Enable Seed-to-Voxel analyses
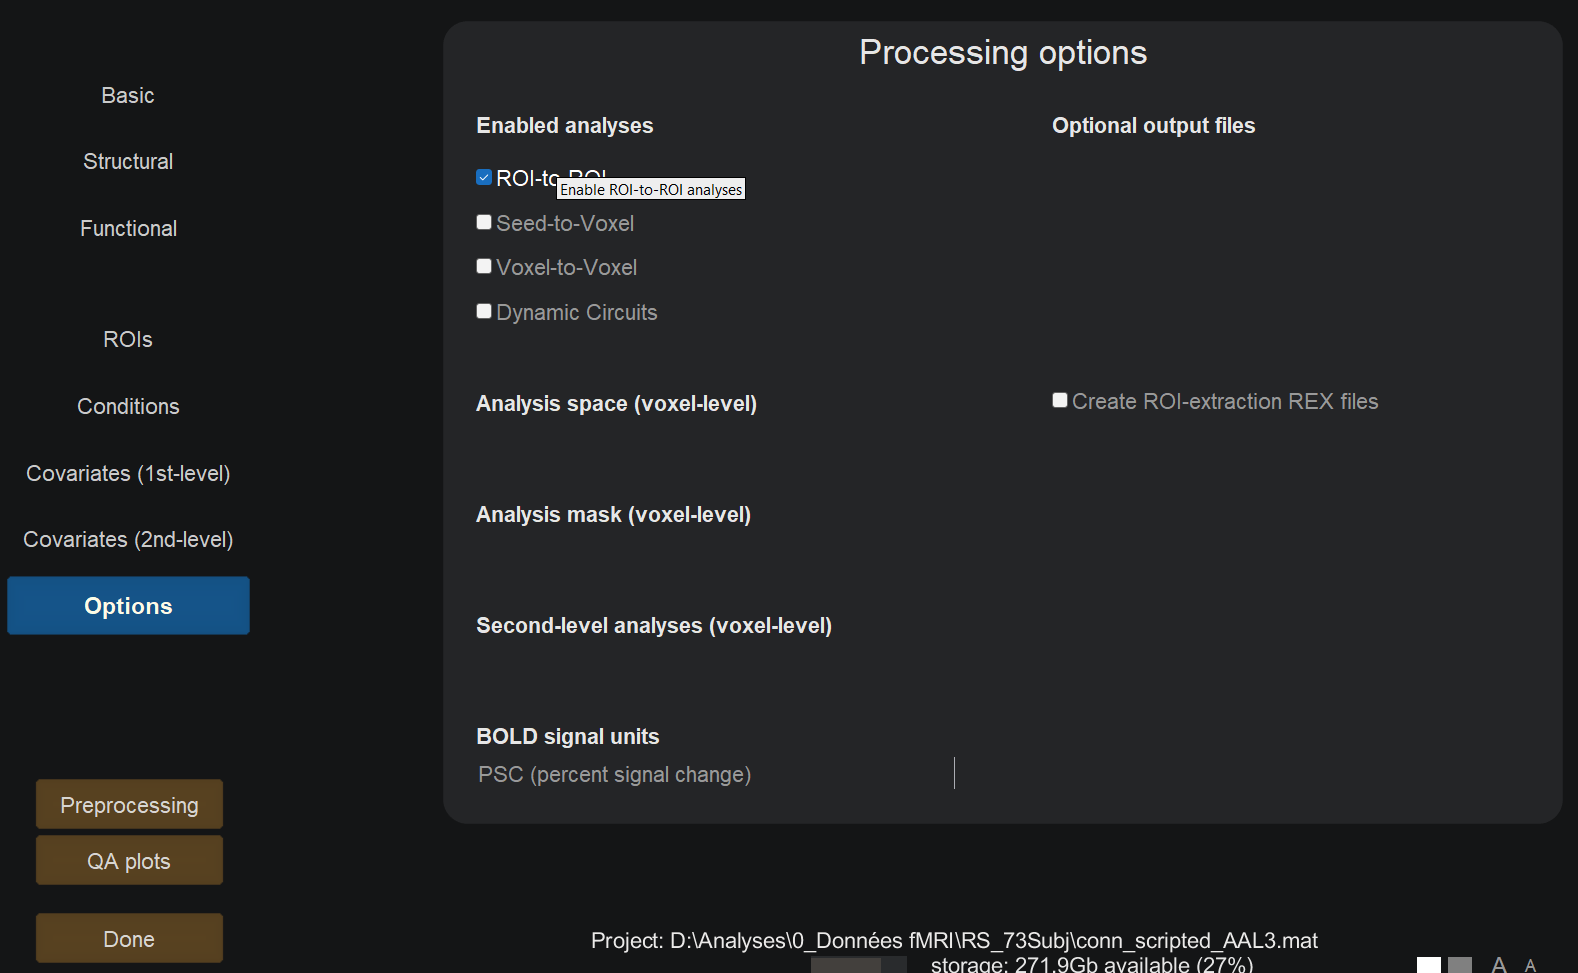 tap(484, 222)
